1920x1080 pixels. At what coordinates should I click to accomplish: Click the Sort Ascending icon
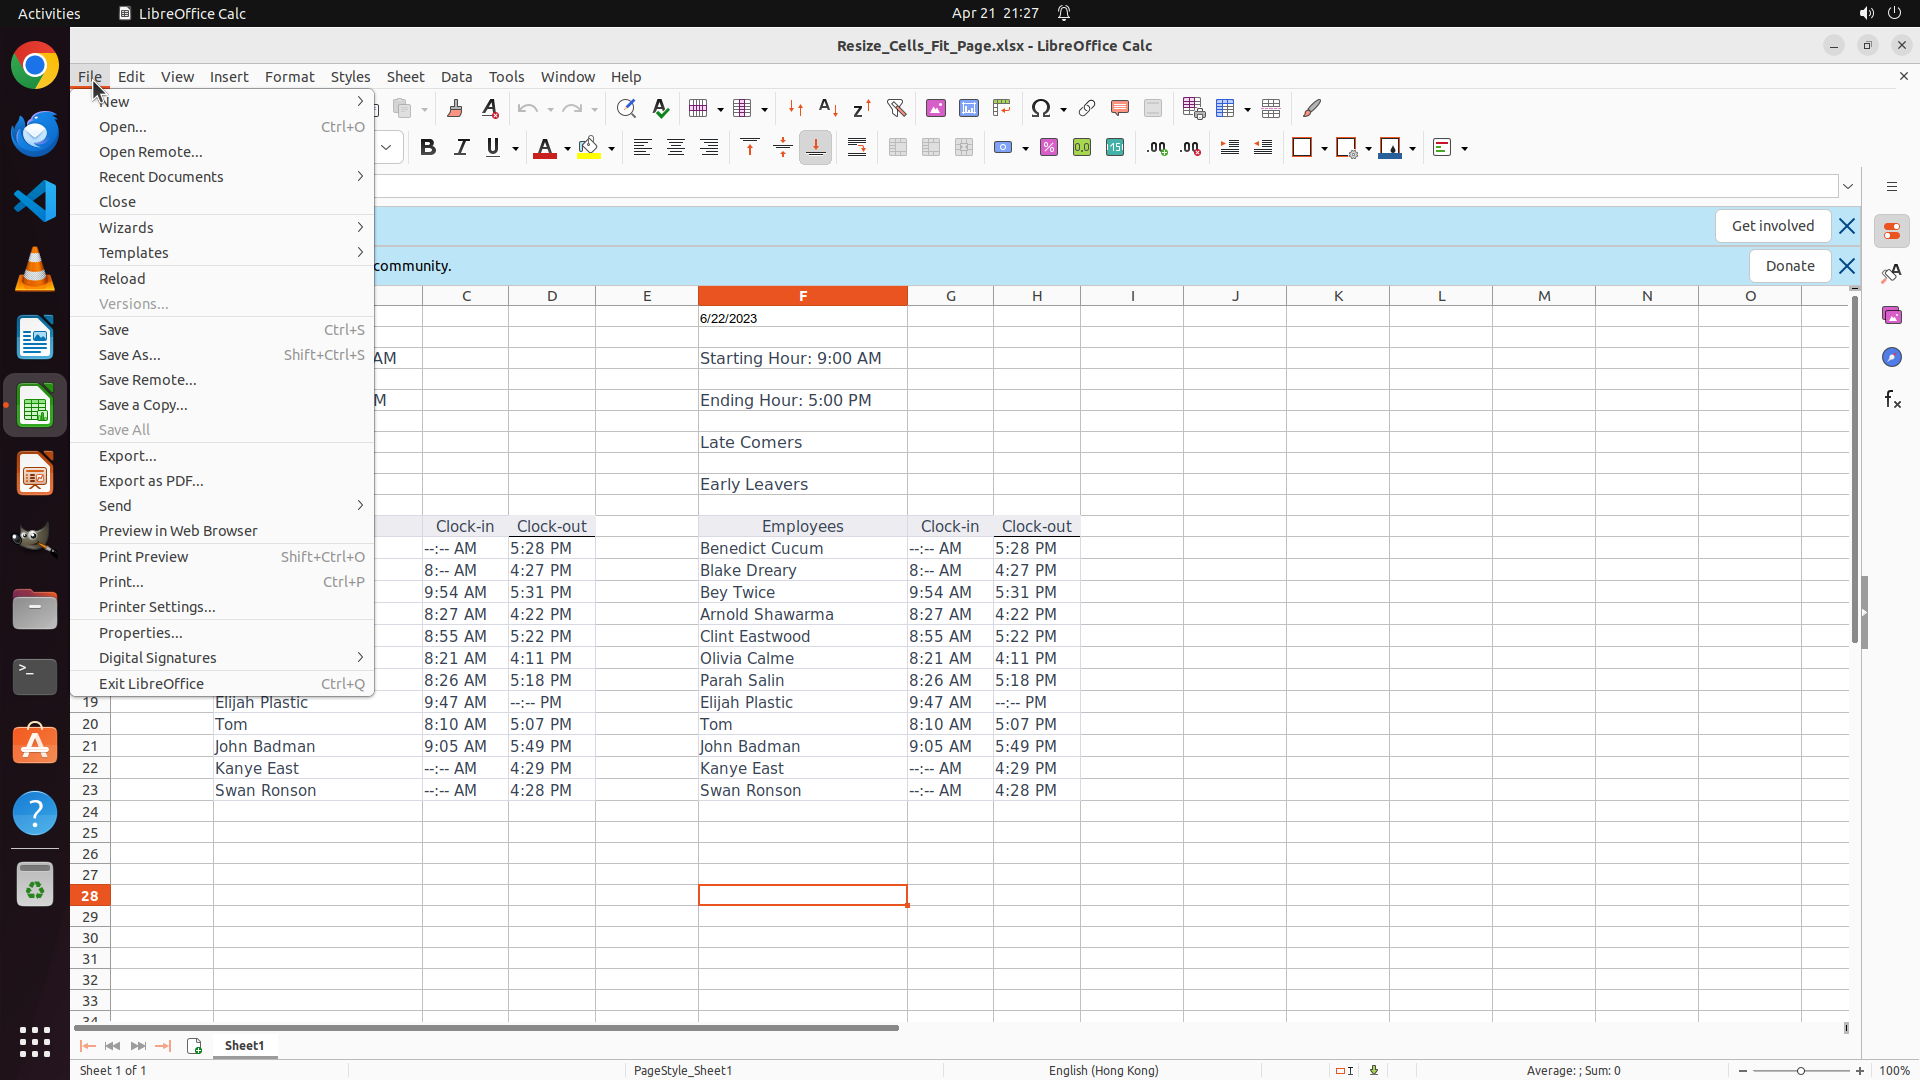[828, 108]
